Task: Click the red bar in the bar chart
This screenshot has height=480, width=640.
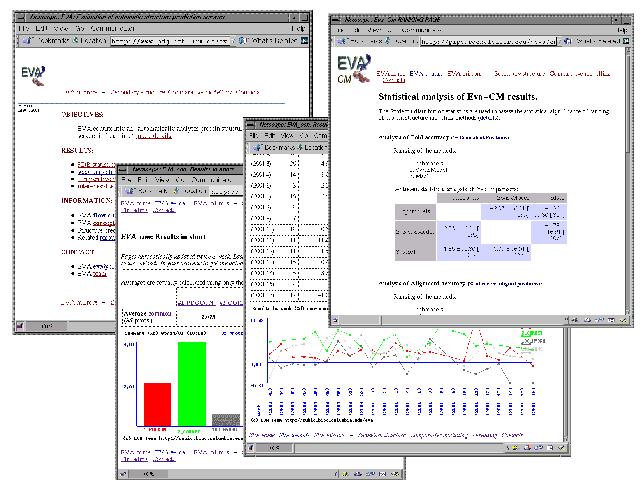Action: coord(158,404)
